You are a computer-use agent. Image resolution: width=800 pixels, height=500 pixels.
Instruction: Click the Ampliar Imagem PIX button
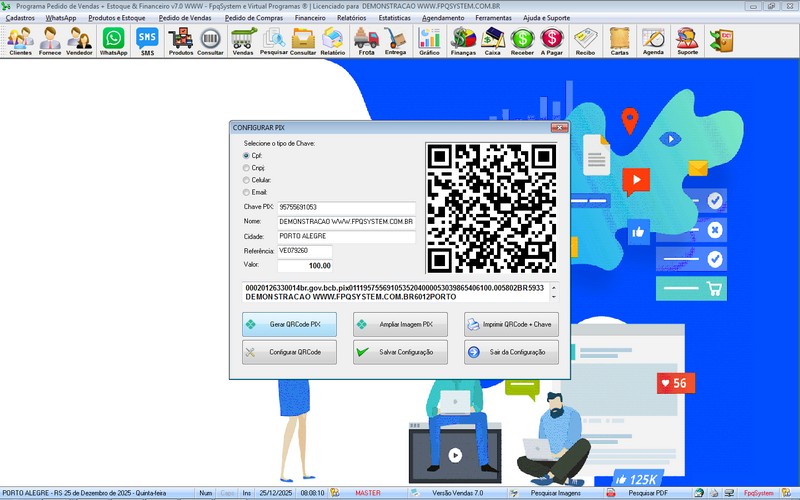coord(400,324)
